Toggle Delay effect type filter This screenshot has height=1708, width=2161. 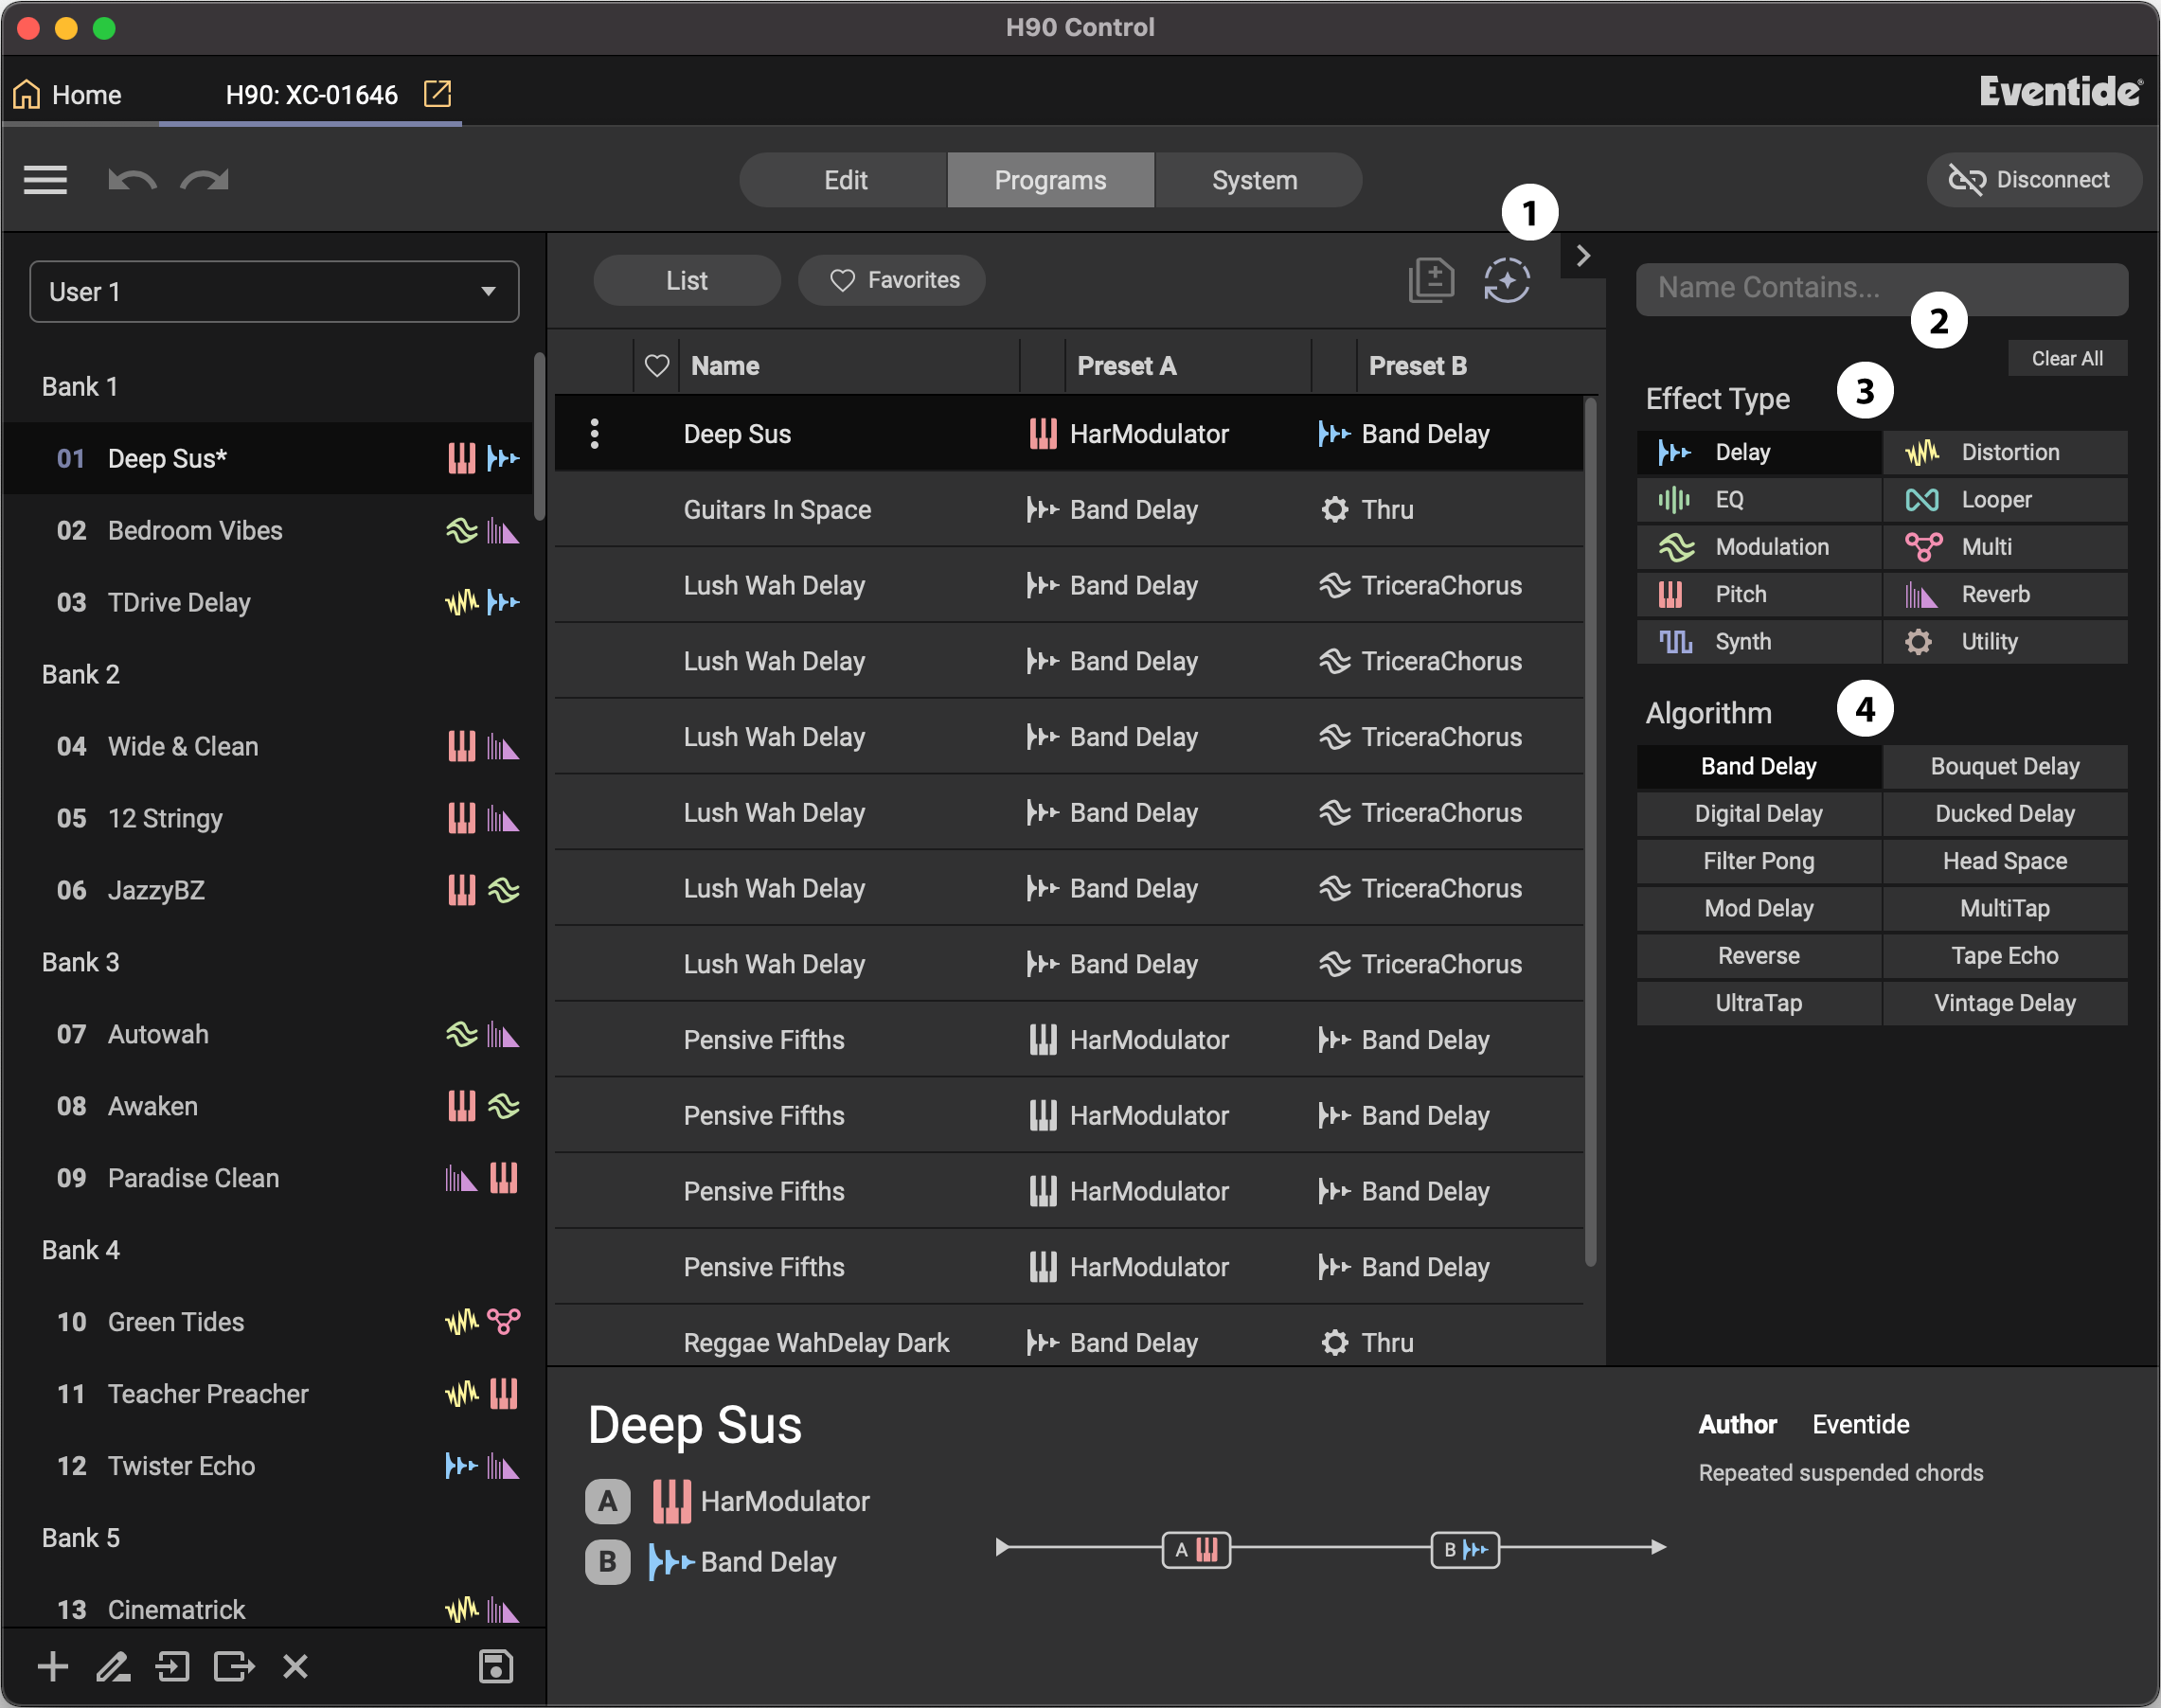[1759, 452]
